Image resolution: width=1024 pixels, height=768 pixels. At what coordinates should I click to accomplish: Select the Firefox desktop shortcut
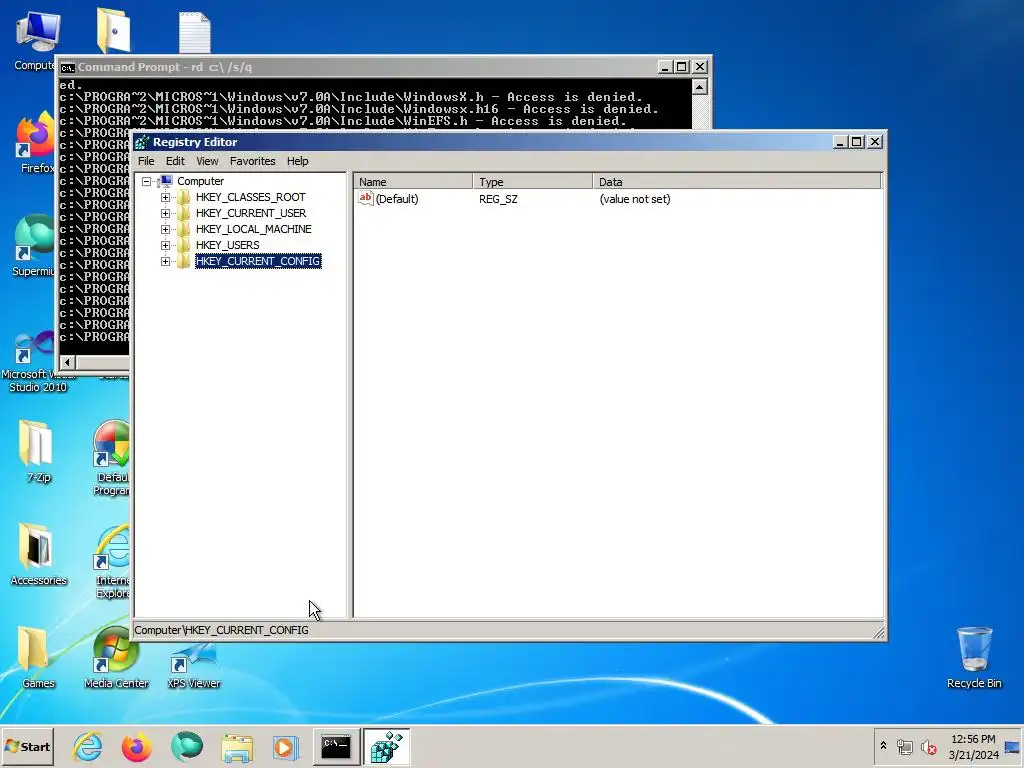(x=36, y=144)
